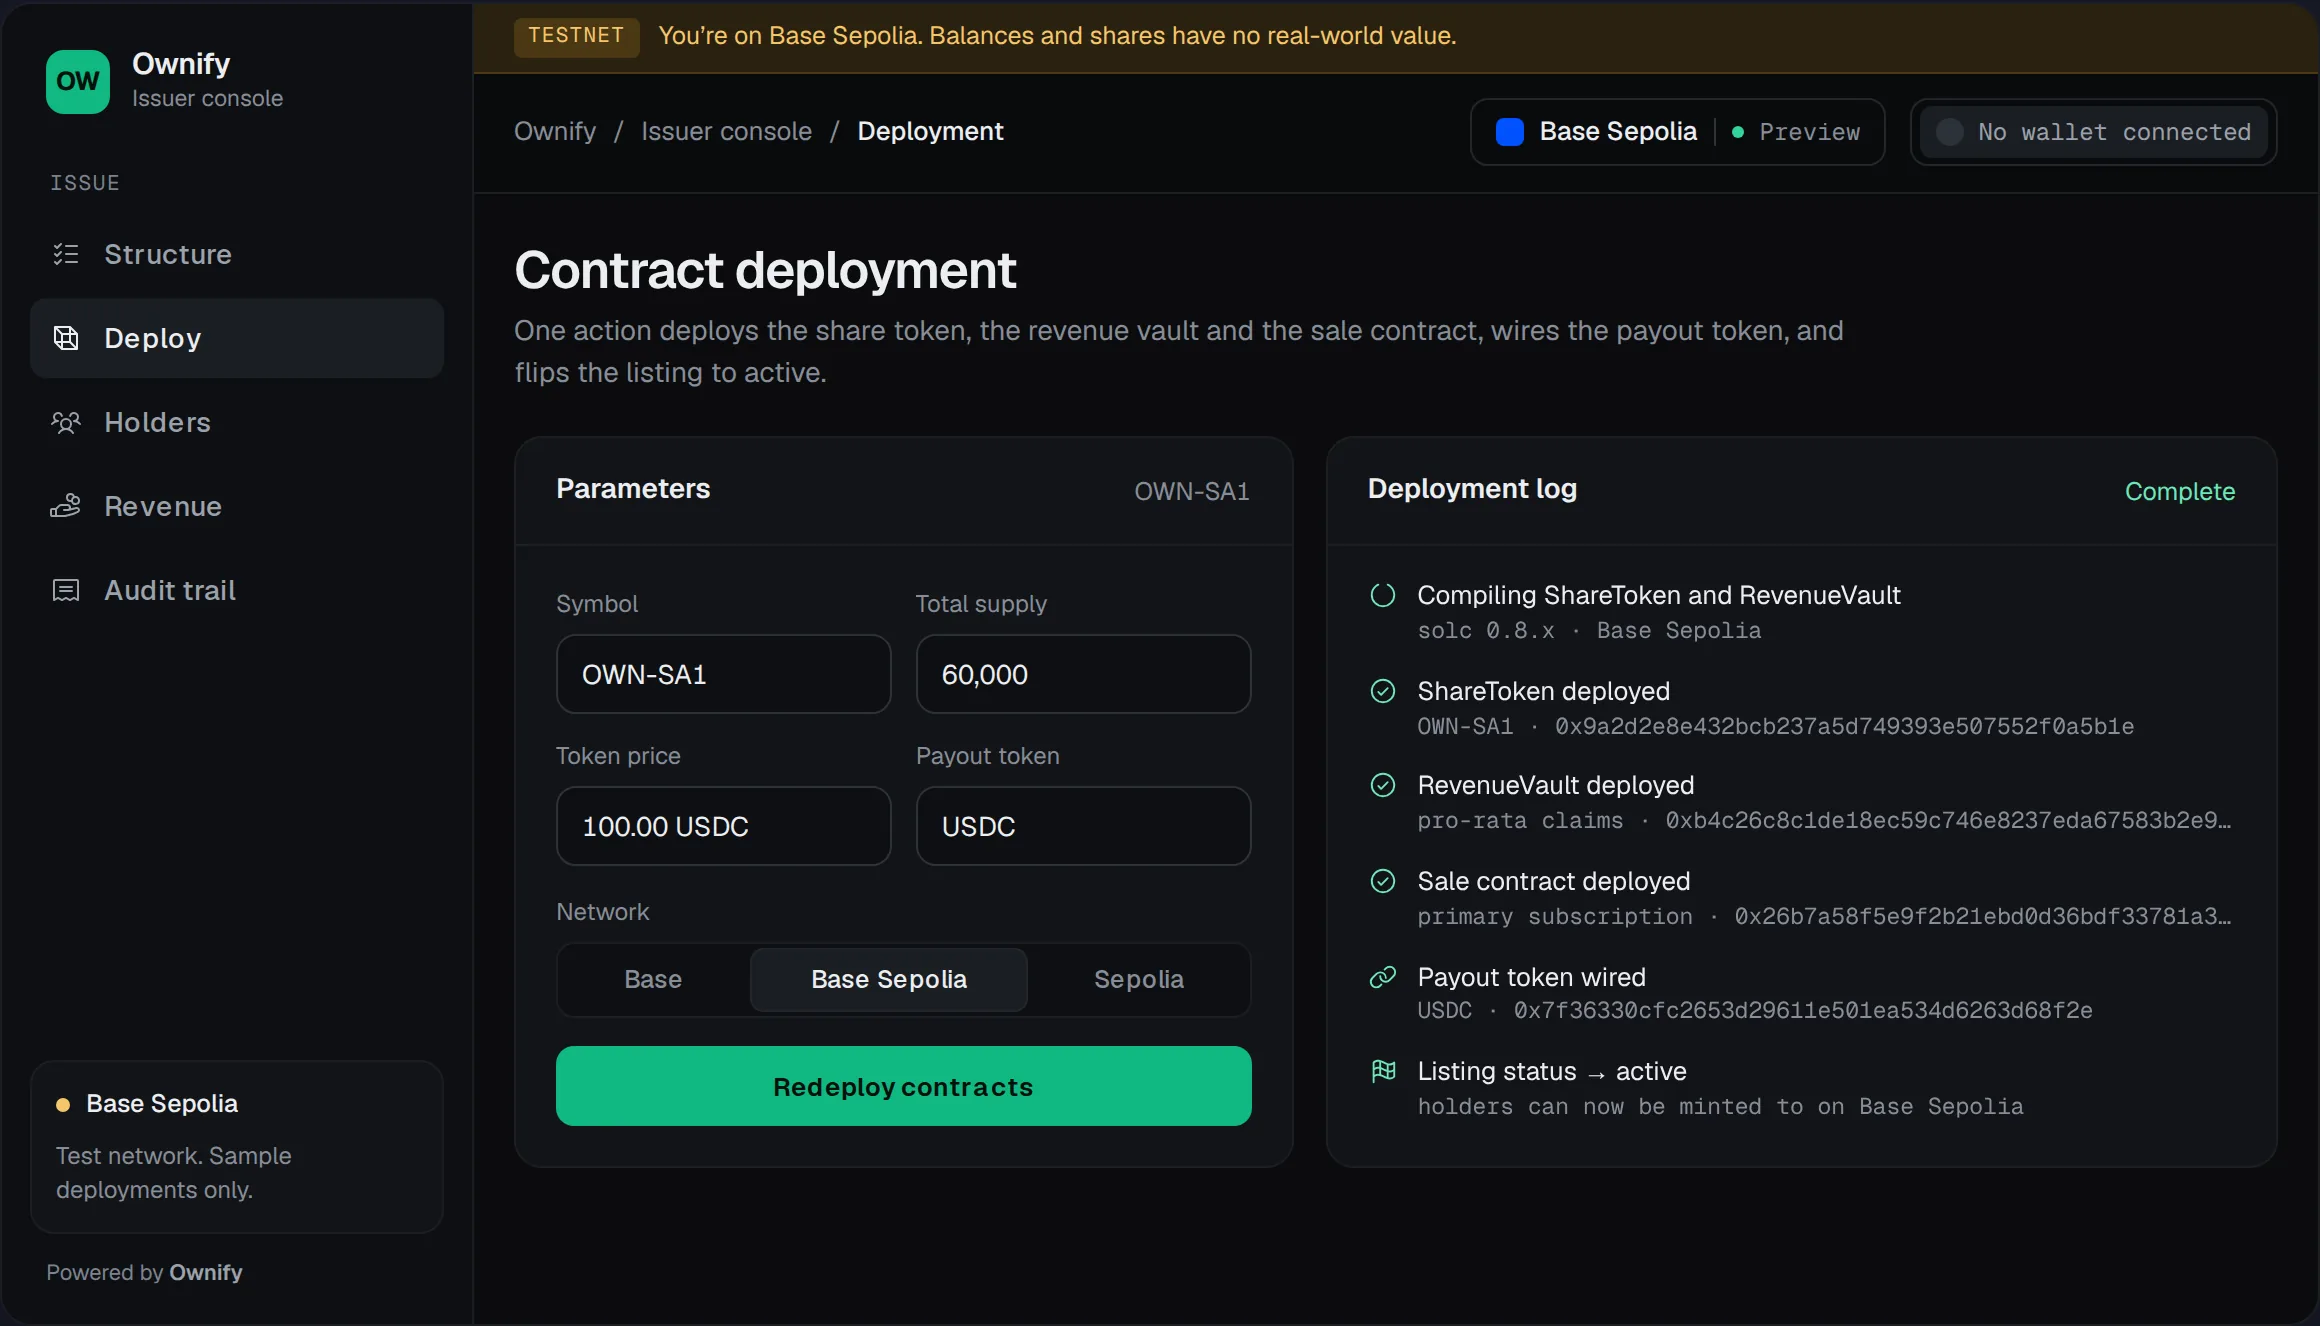Click the checkmark icon beside Sale contract deployed

click(x=1383, y=881)
